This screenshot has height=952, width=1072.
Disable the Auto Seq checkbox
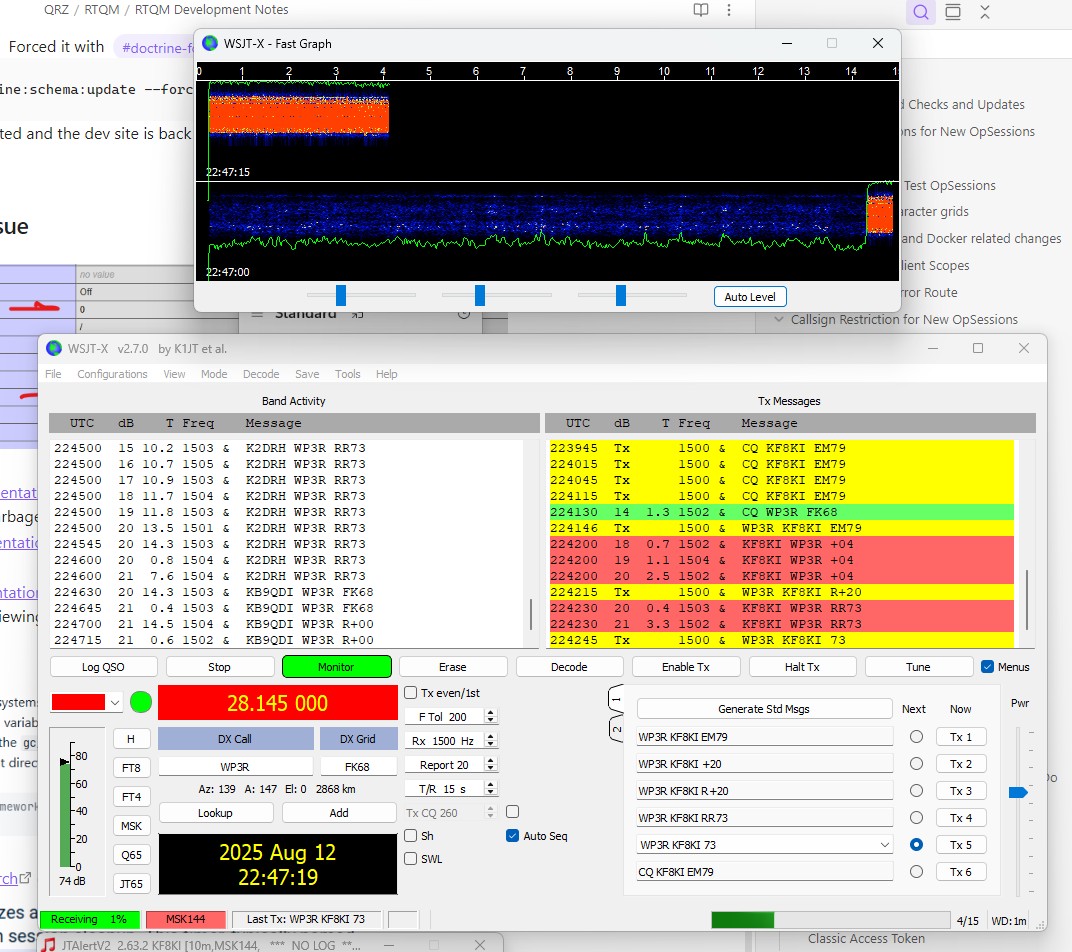coord(512,836)
